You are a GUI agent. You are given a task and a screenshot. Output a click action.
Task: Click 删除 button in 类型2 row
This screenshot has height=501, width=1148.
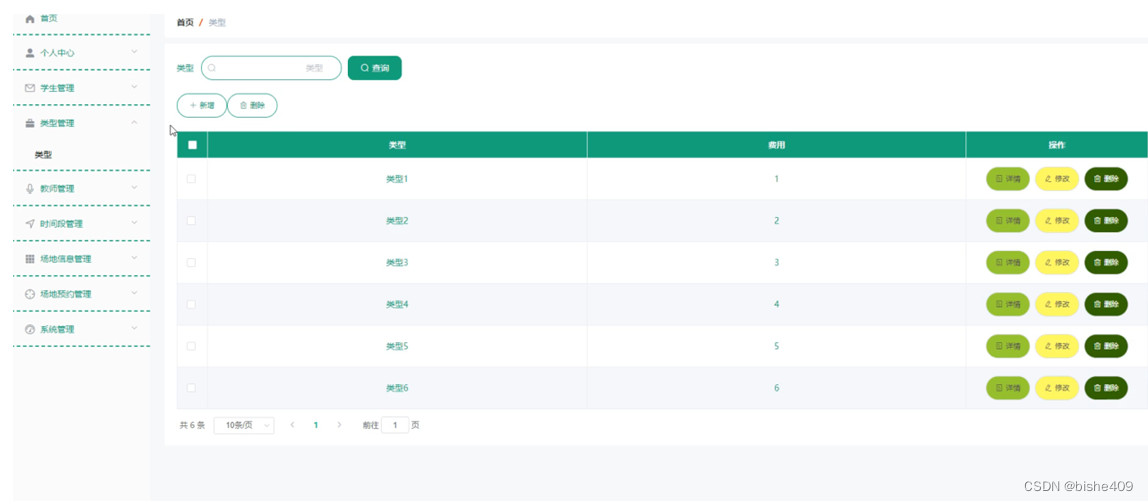coord(1106,220)
